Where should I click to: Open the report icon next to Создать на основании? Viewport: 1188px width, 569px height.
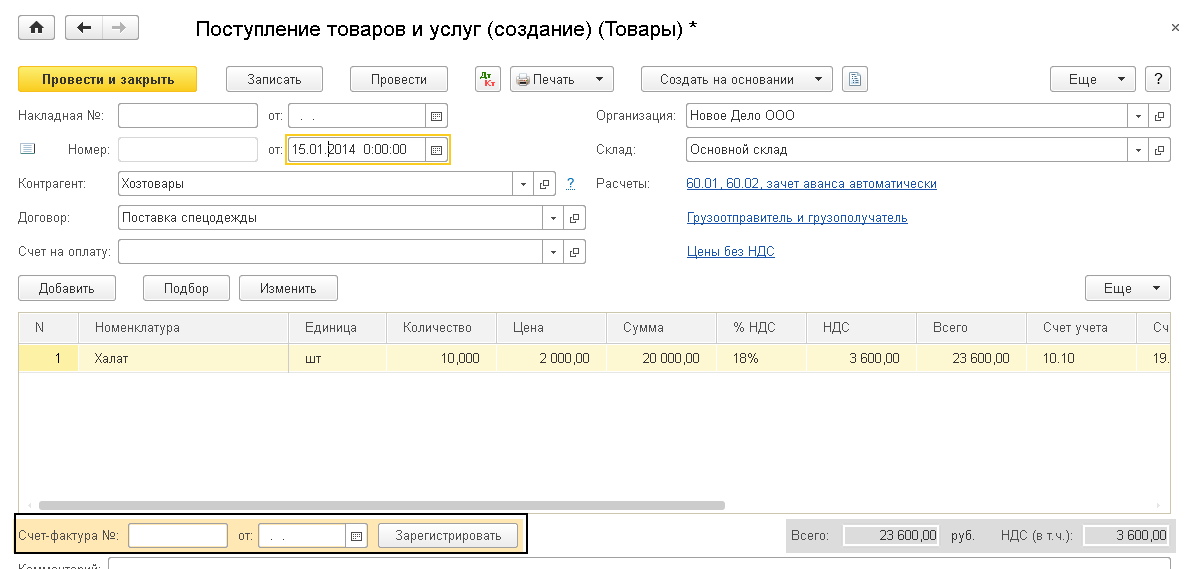click(x=855, y=79)
